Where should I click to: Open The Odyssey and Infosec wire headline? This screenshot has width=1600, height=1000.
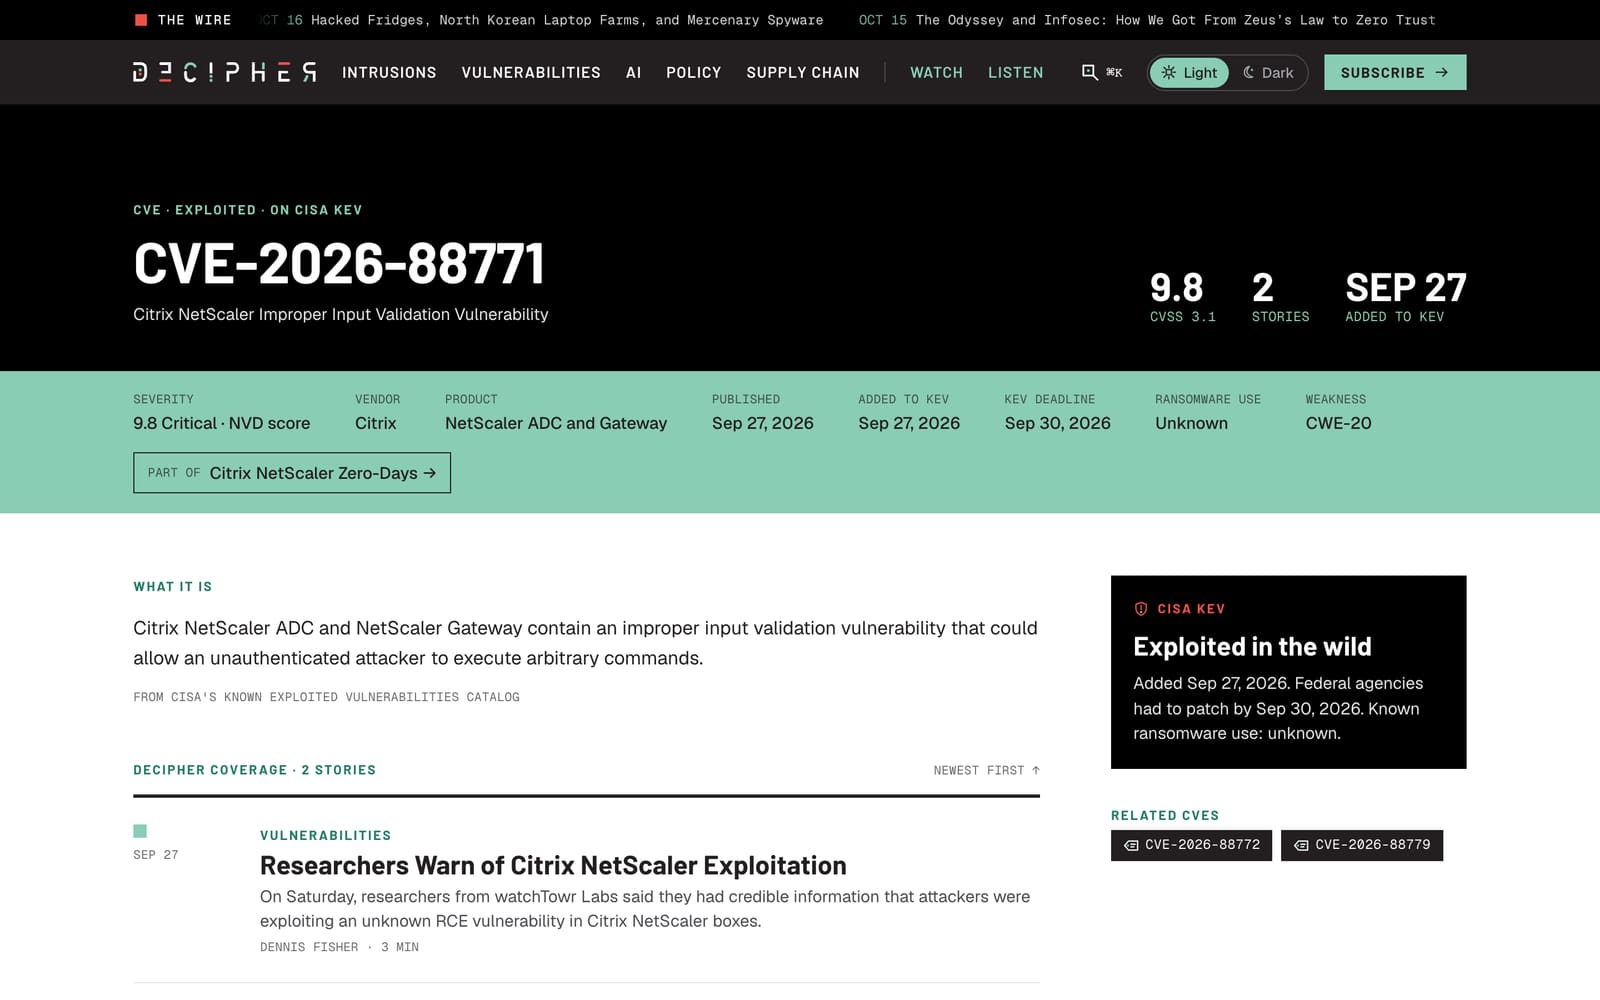(x=1175, y=20)
